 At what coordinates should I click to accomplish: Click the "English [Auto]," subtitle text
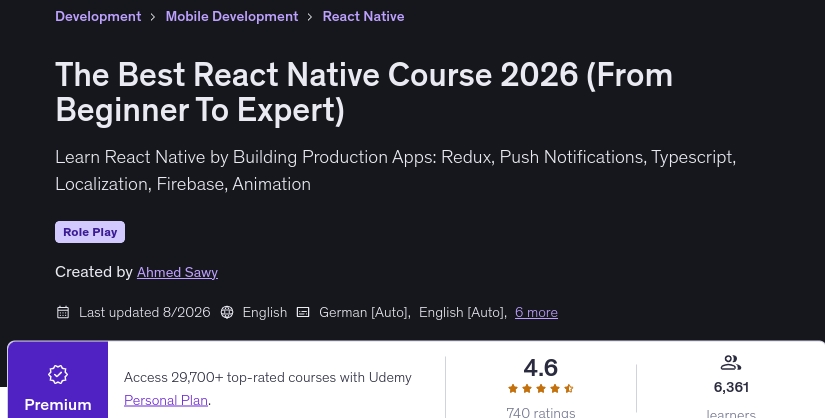463,312
